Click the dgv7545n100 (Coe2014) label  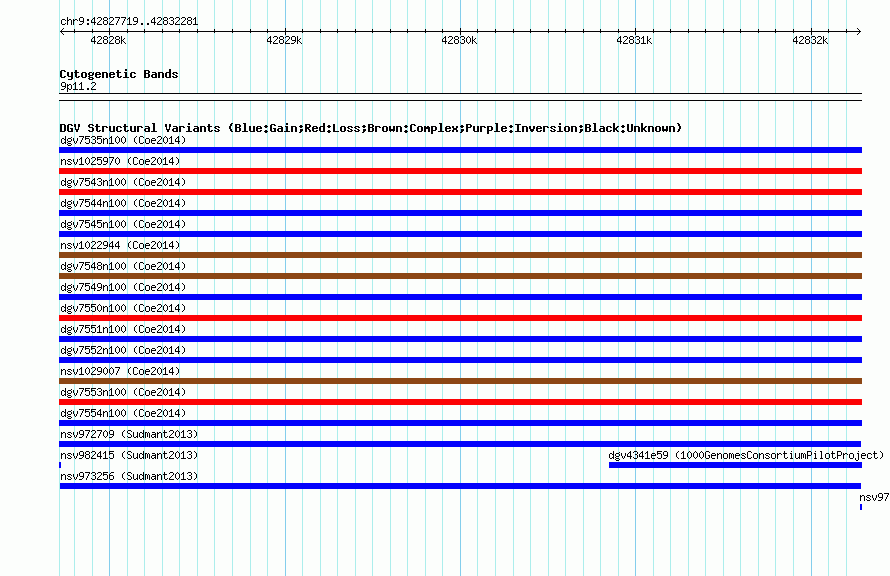(x=123, y=224)
